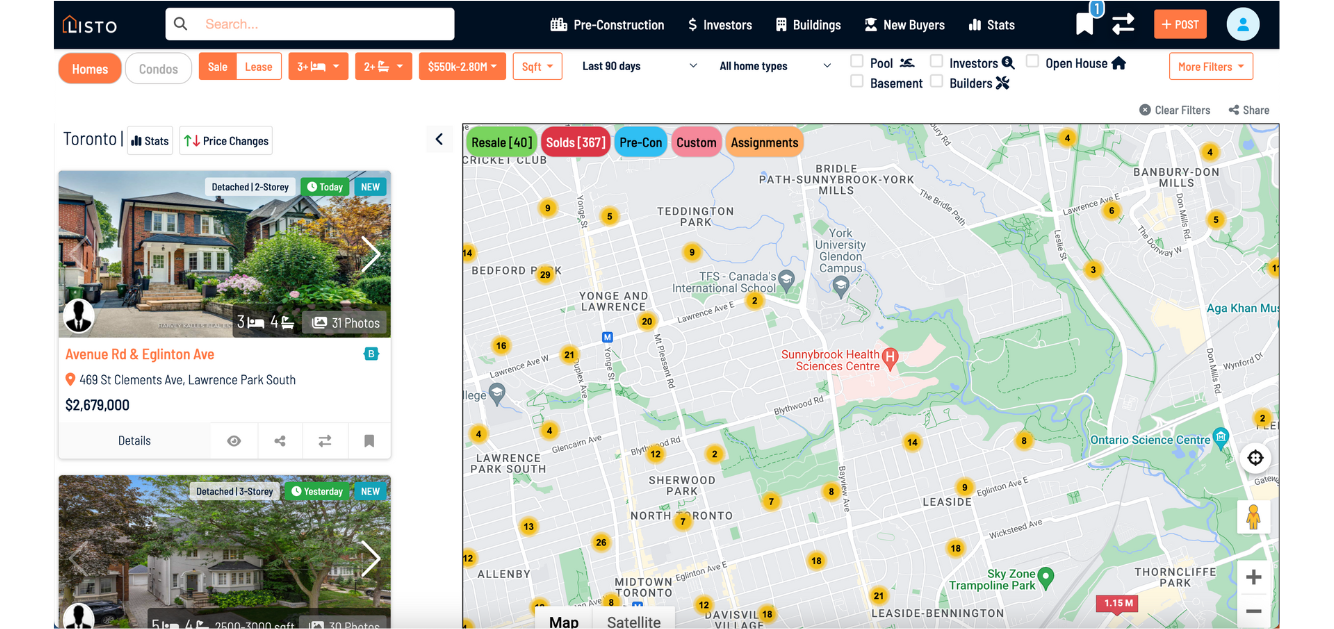
Task: Switch to the Solds [367] tab
Action: [576, 142]
